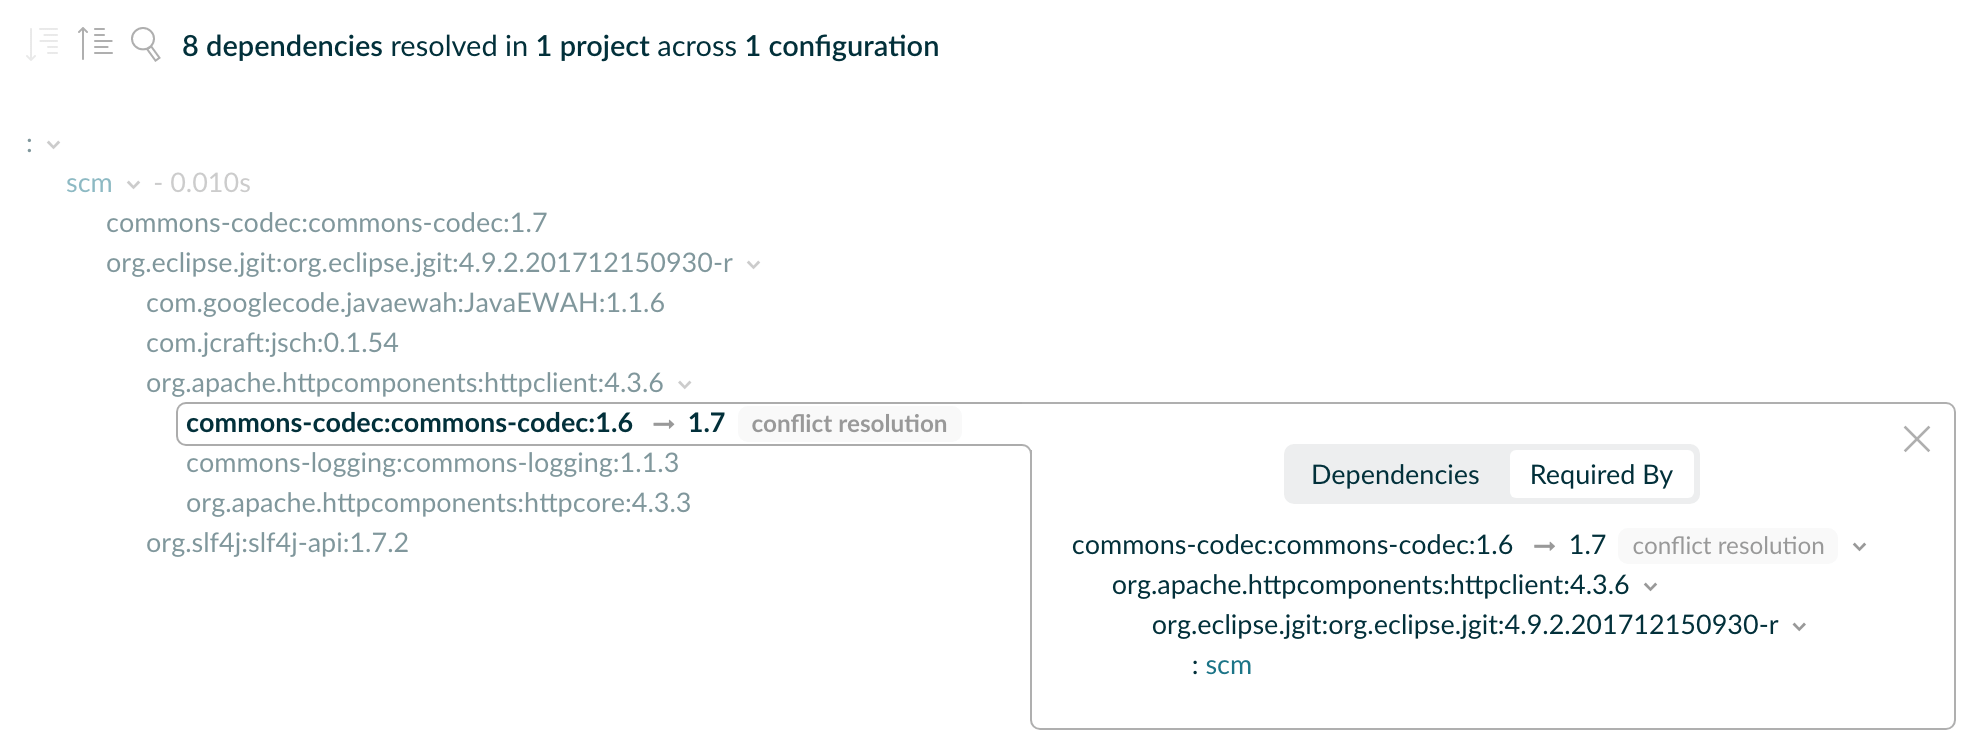Viewport: 1980px width, 754px height.
Task: Expand jgit chevron in Required By panel
Action: (1800, 627)
